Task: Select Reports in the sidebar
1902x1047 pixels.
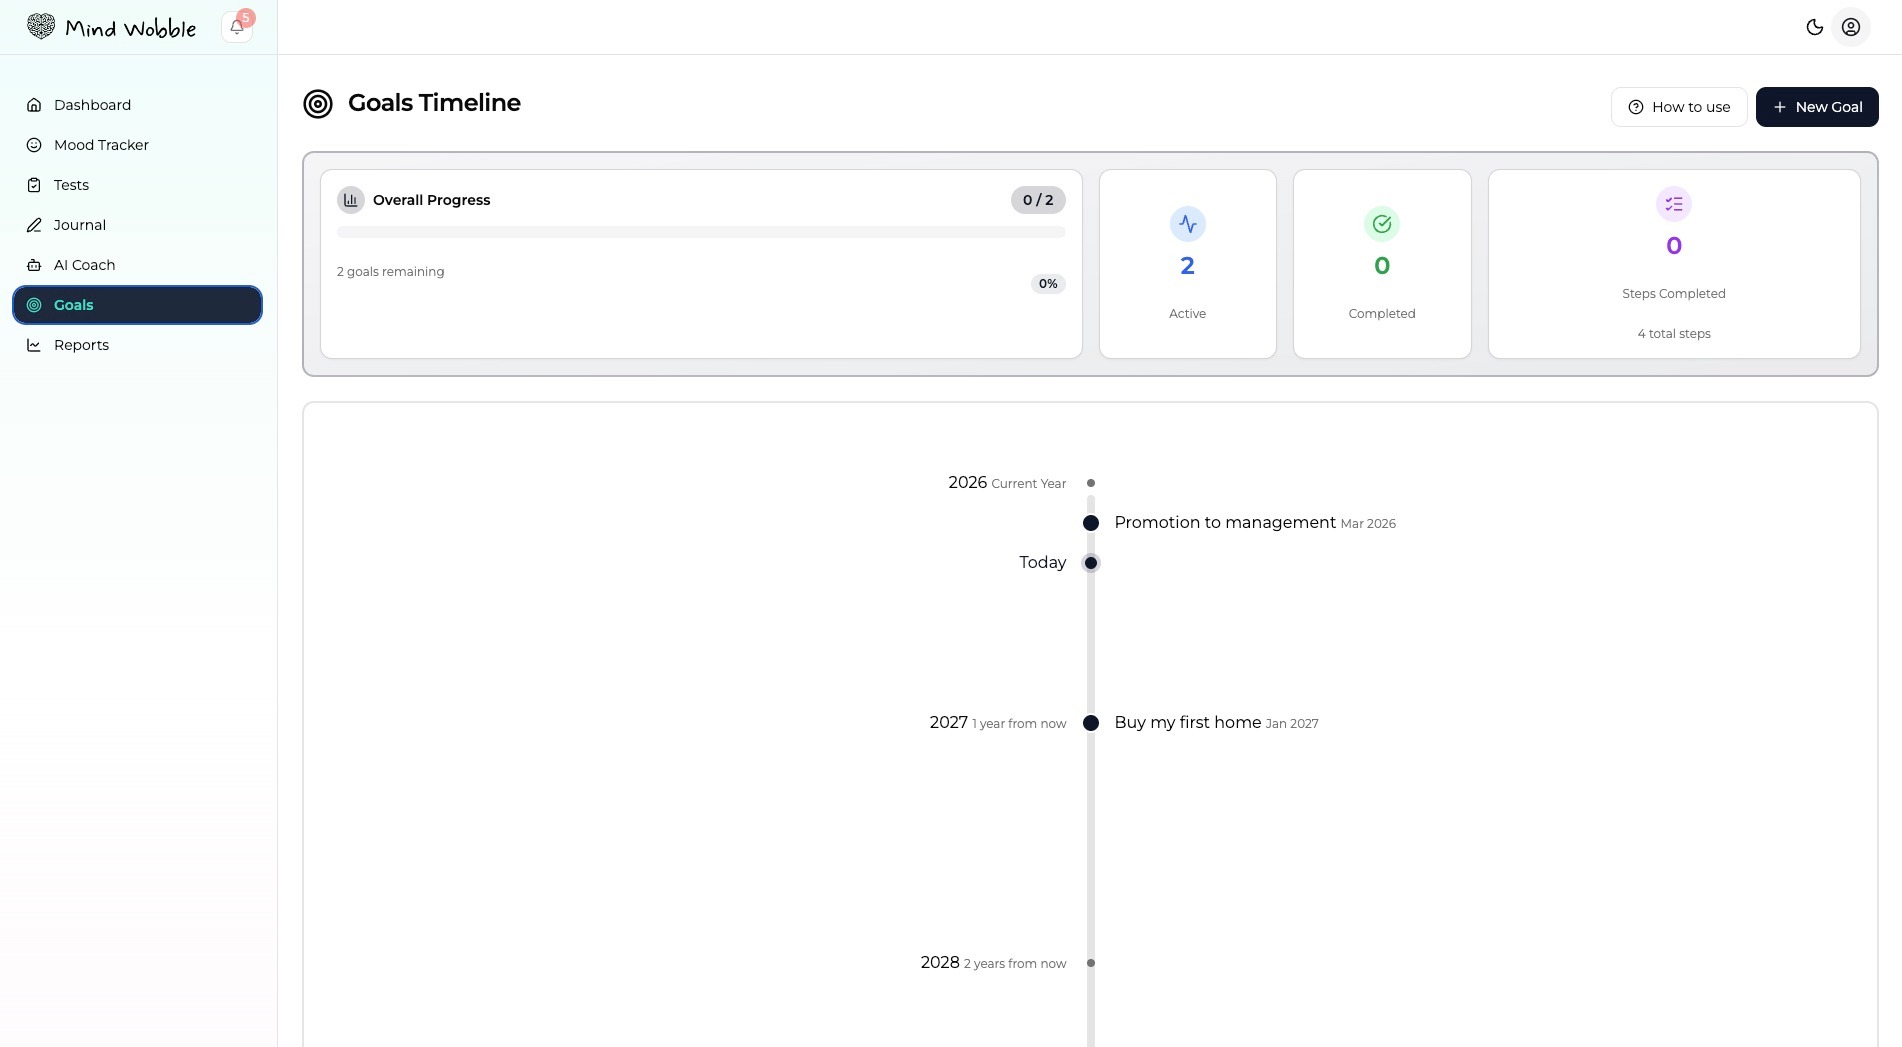Action: point(137,345)
